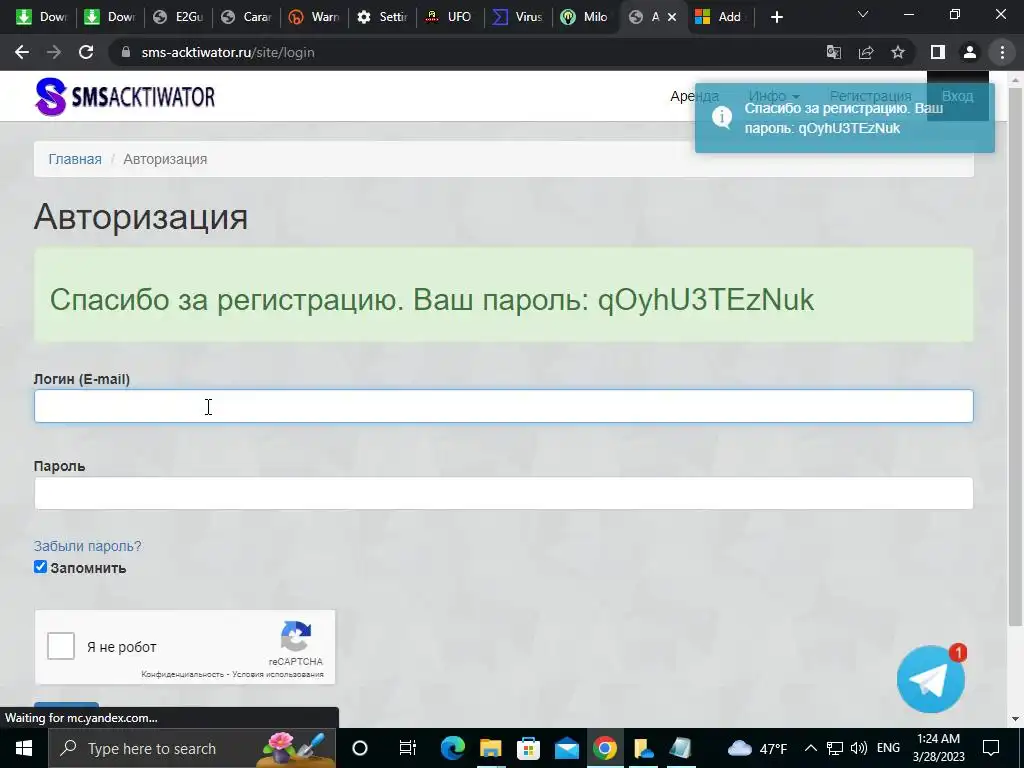The height and width of the screenshot is (768, 1024).
Task: Click the Главная breadcrumb link
Action: tap(75, 159)
